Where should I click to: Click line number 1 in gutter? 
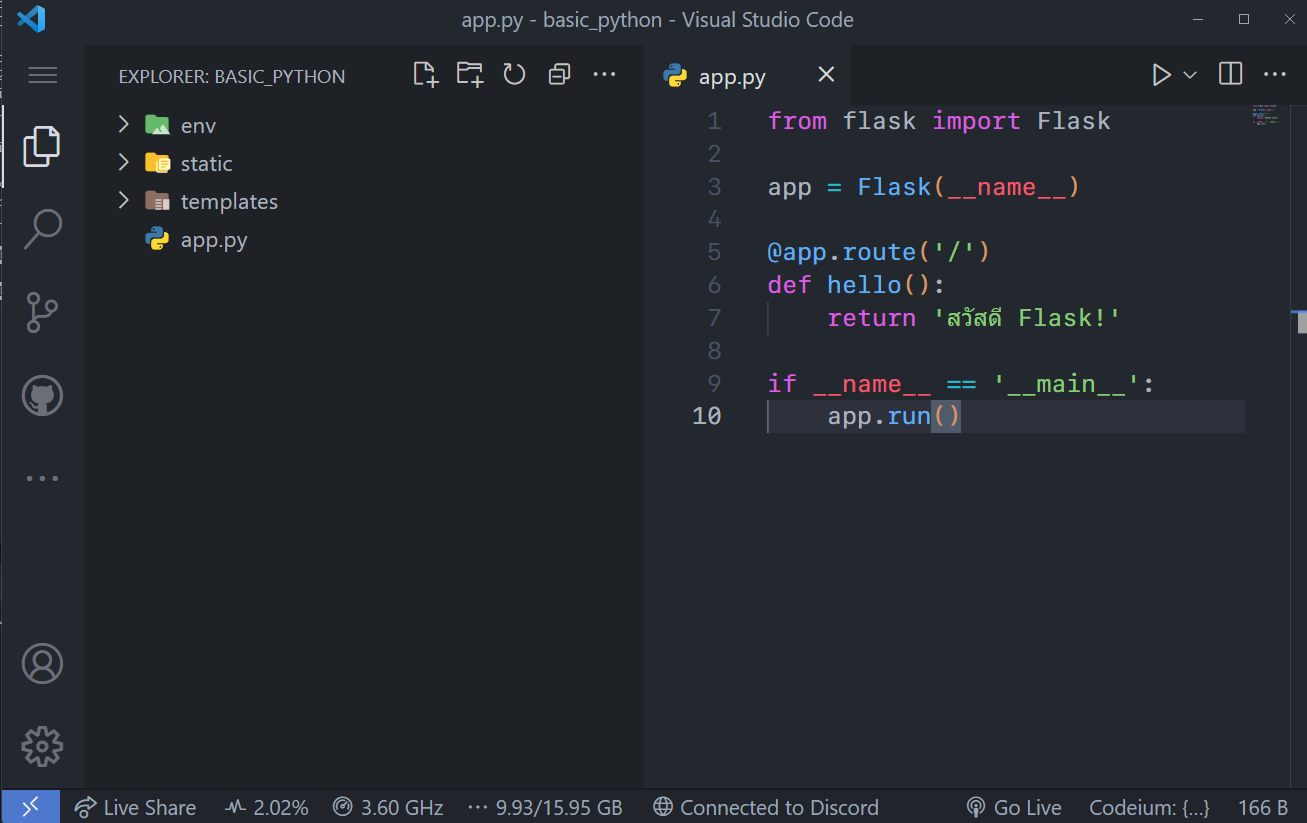pos(714,121)
